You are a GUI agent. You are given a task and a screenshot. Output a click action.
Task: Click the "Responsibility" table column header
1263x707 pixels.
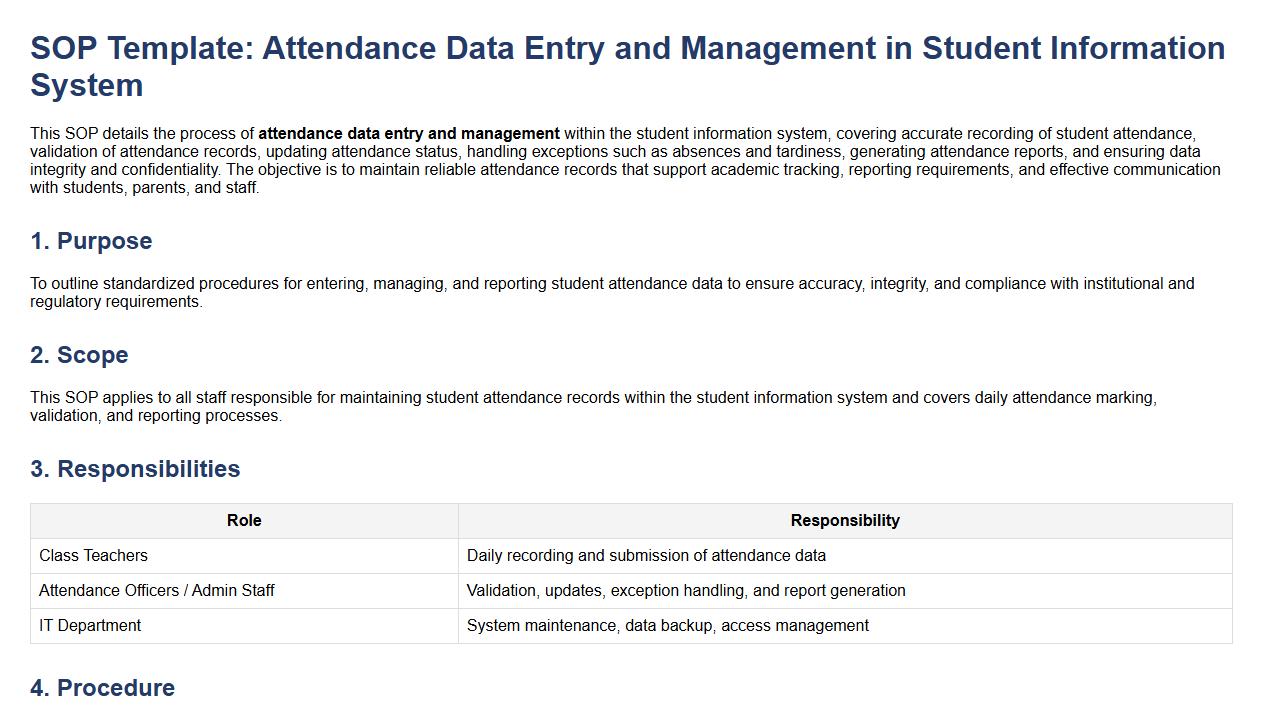(x=845, y=521)
